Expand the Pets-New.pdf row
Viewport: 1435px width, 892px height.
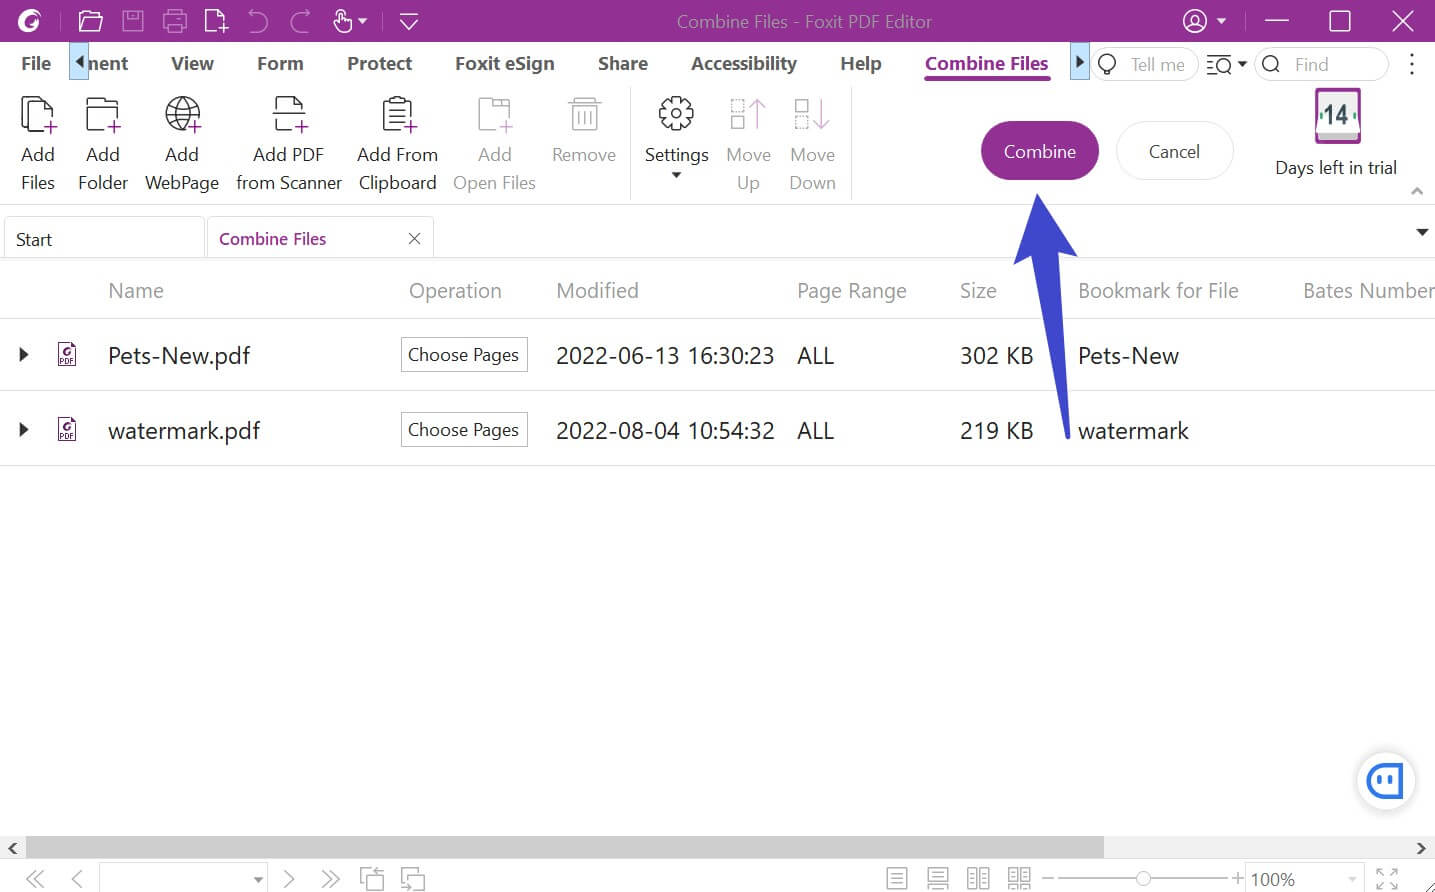(x=23, y=354)
